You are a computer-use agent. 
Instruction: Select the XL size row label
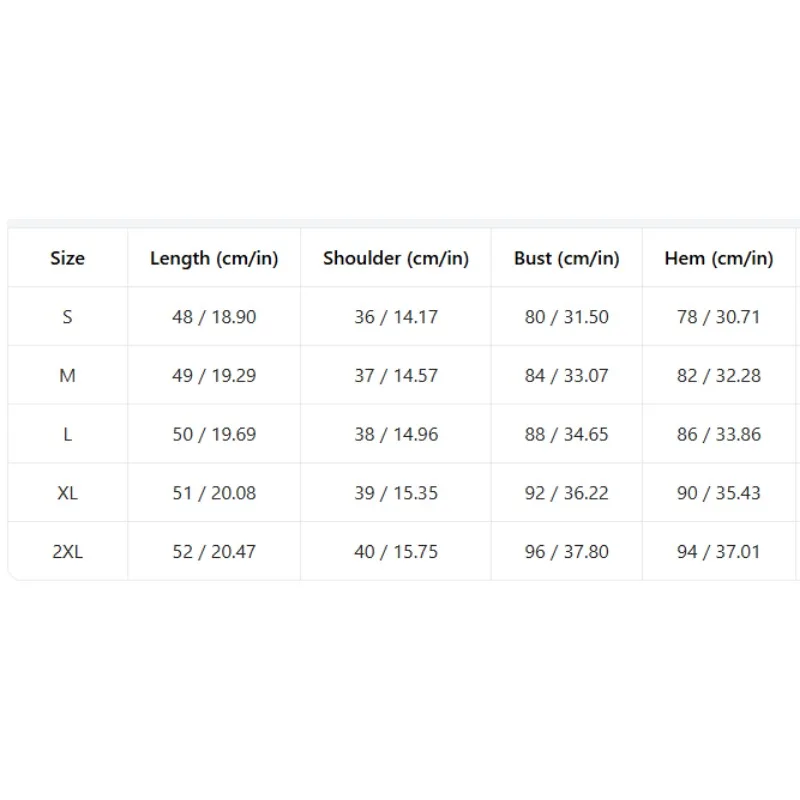pos(67,493)
